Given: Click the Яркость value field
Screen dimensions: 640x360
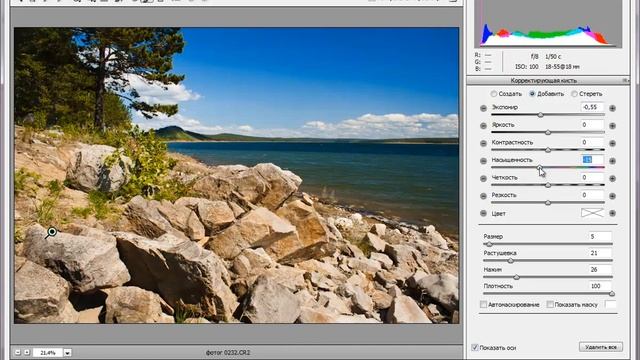Looking at the screenshot, I should tap(592, 124).
